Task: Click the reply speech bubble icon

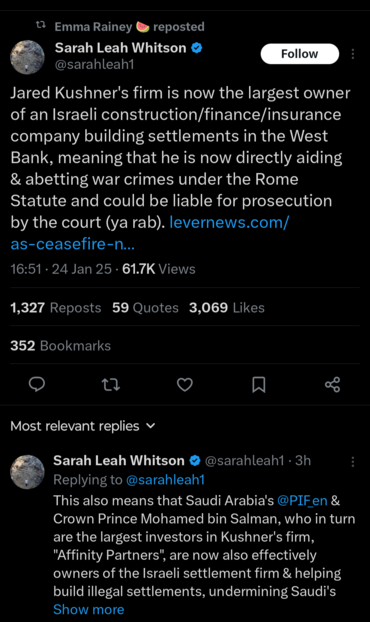Action: click(x=37, y=384)
